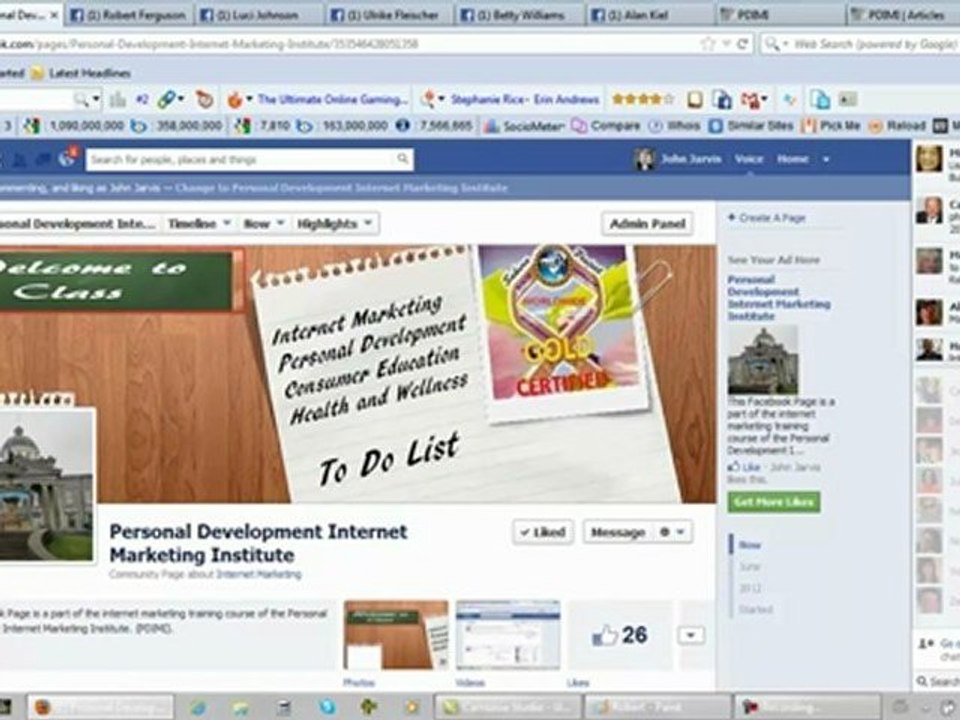Image resolution: width=960 pixels, height=720 pixels.
Task: Open the Ultimate Online Gaming toolbar link
Action: click(332, 99)
